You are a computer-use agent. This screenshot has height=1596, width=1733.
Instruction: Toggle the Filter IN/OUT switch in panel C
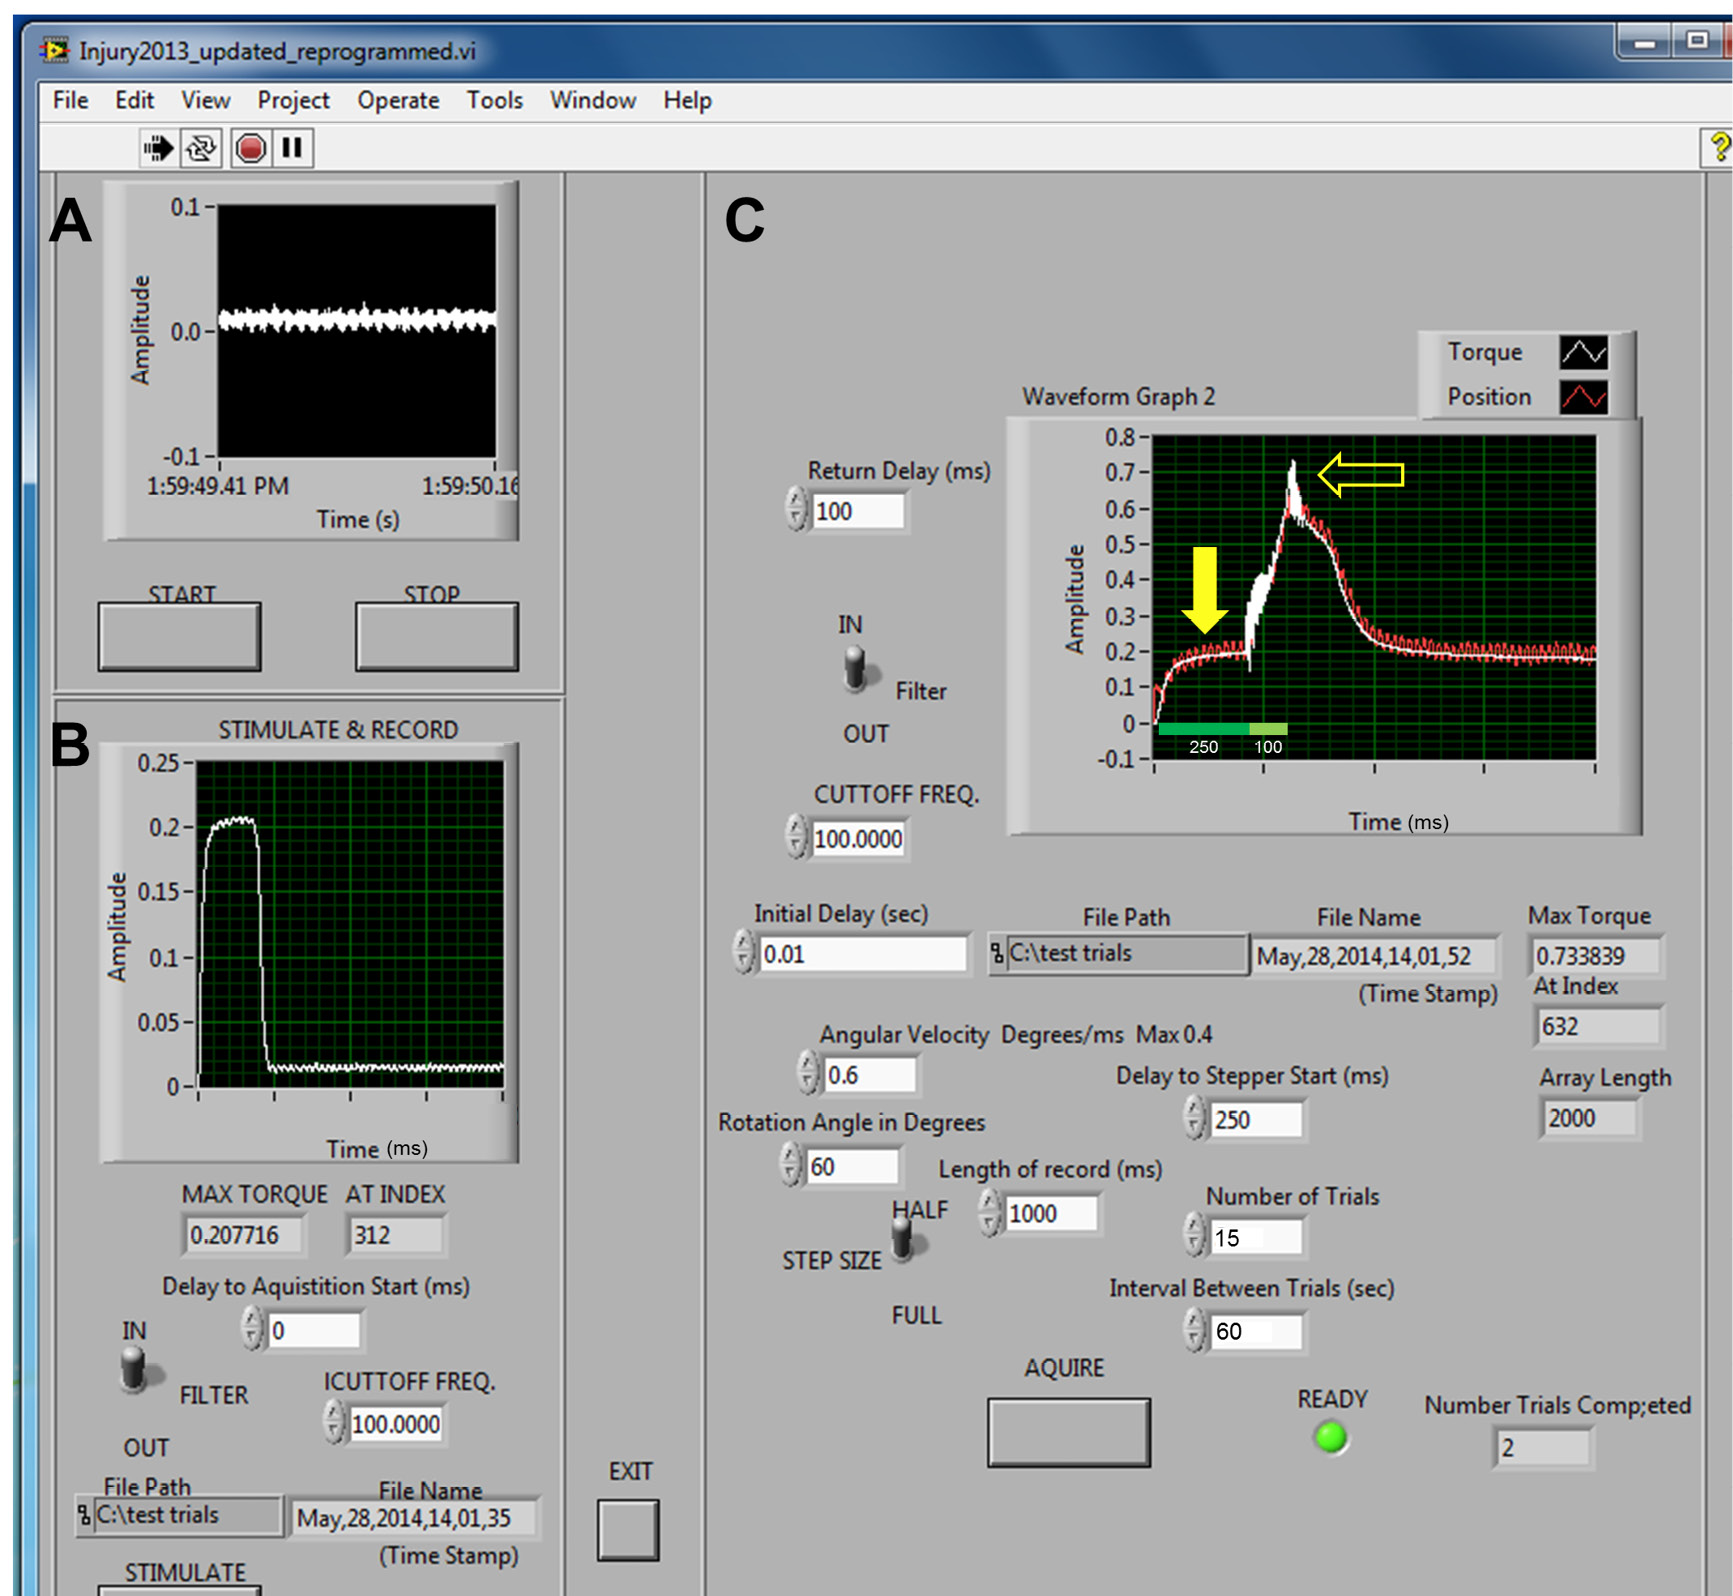coord(855,669)
